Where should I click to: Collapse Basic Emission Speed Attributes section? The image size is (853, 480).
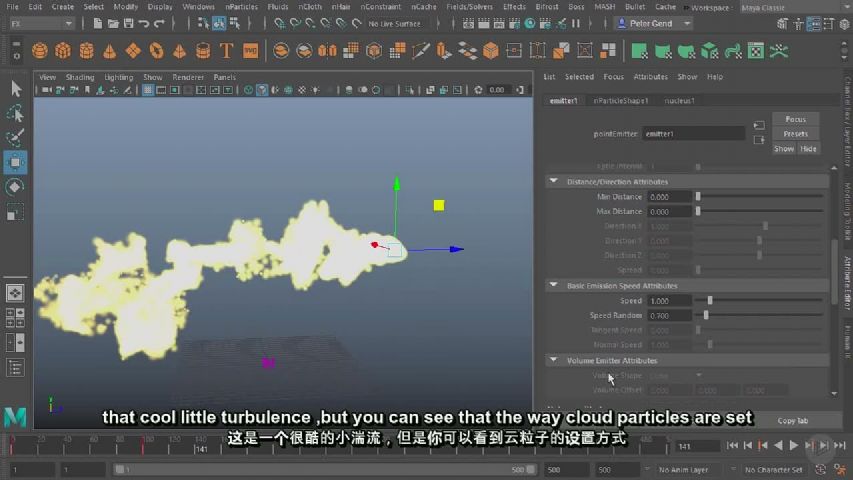553,285
